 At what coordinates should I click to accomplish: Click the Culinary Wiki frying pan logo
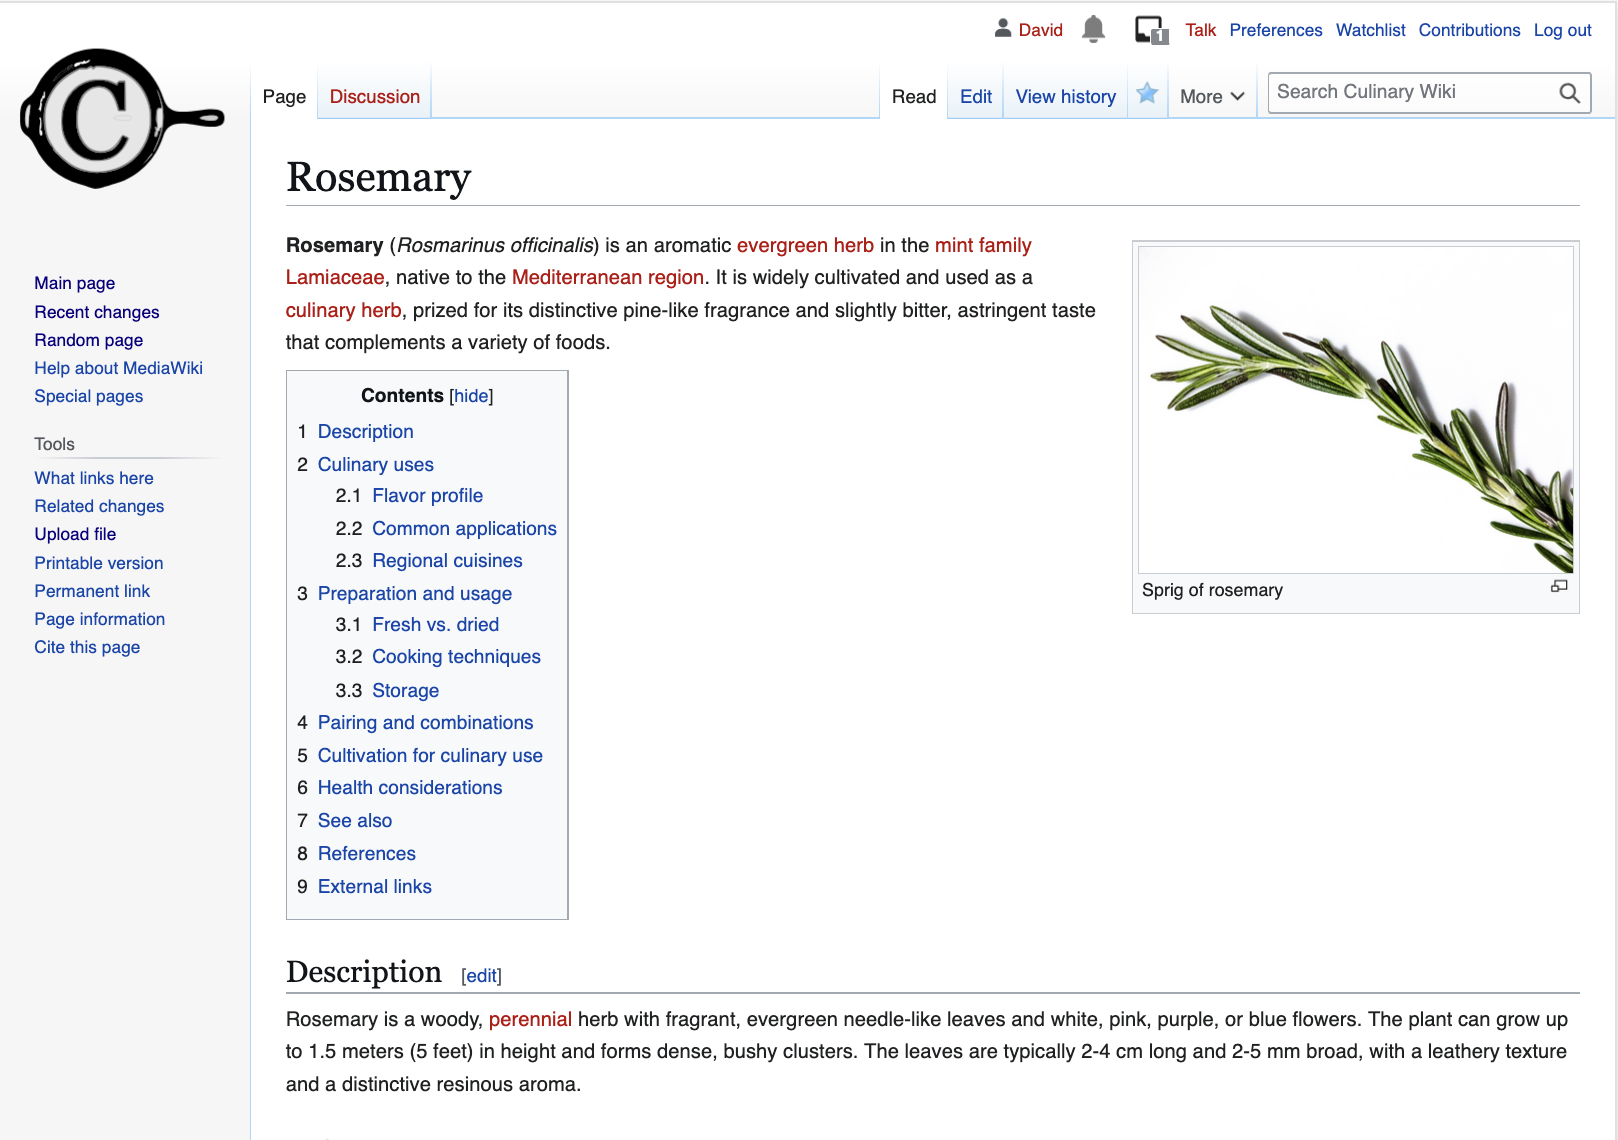click(x=120, y=119)
